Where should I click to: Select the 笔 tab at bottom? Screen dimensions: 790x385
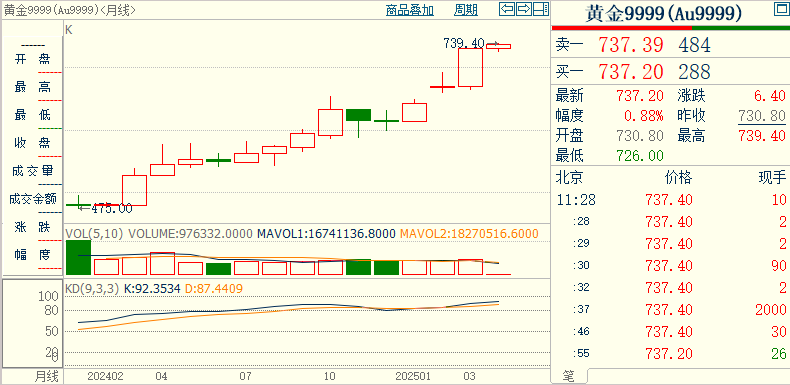pyautogui.click(x=568, y=375)
